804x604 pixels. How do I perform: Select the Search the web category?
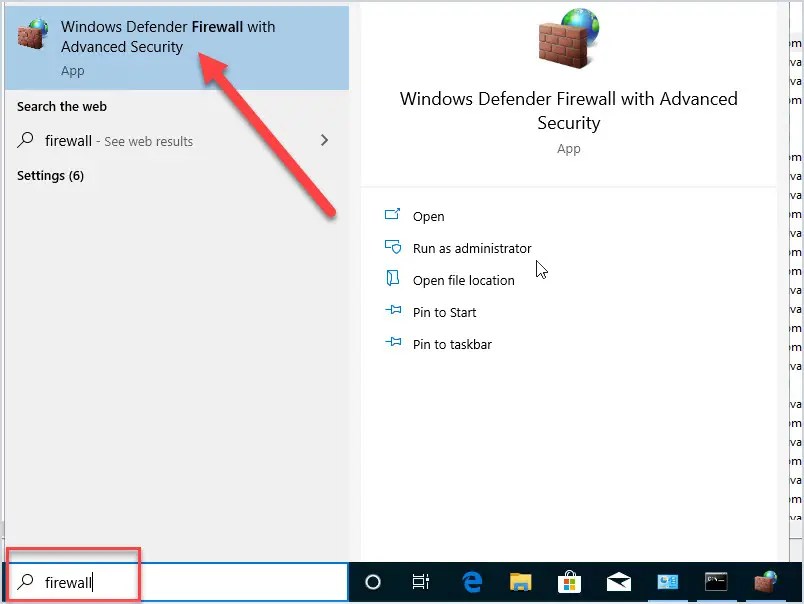pos(61,106)
